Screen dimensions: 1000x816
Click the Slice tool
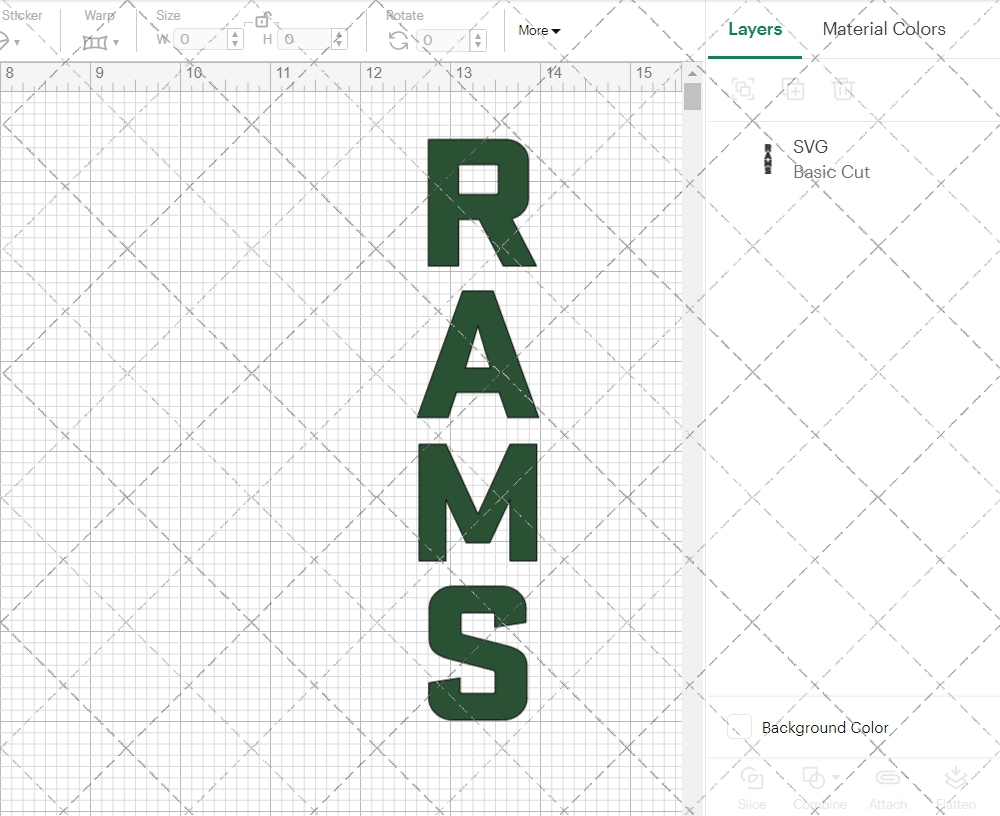(752, 789)
